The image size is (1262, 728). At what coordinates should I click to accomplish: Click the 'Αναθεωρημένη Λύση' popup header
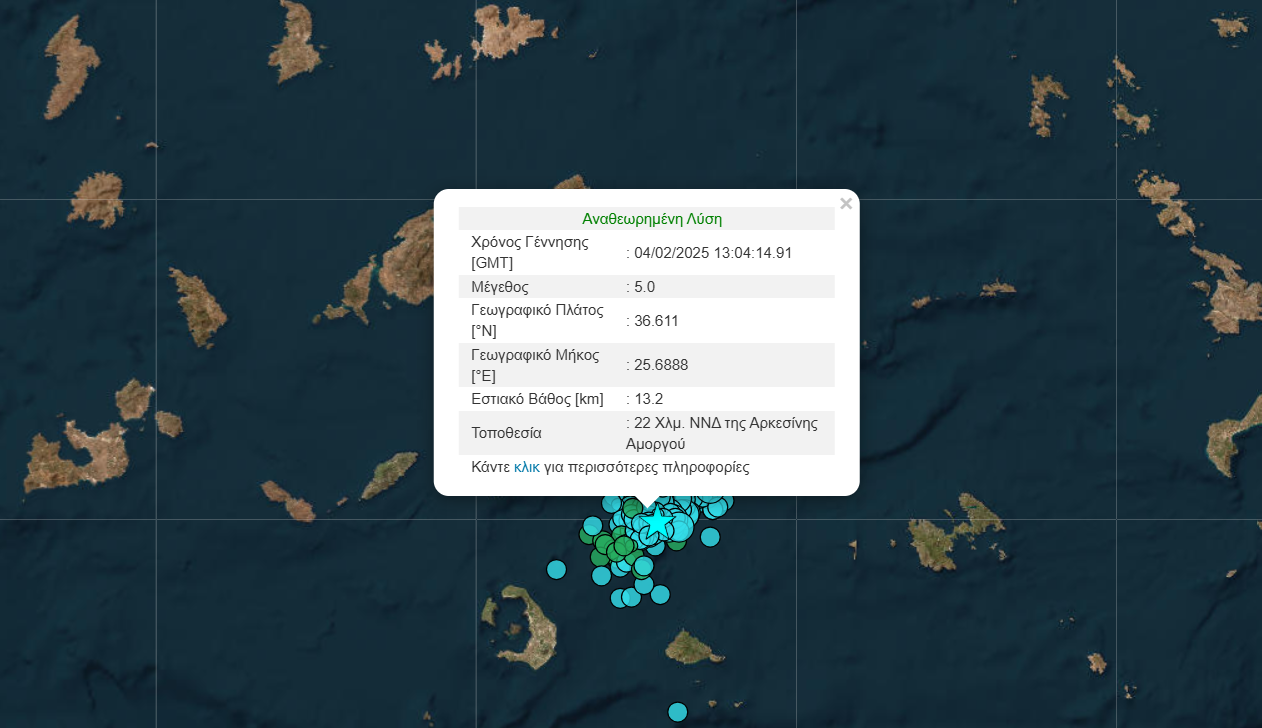pos(651,219)
